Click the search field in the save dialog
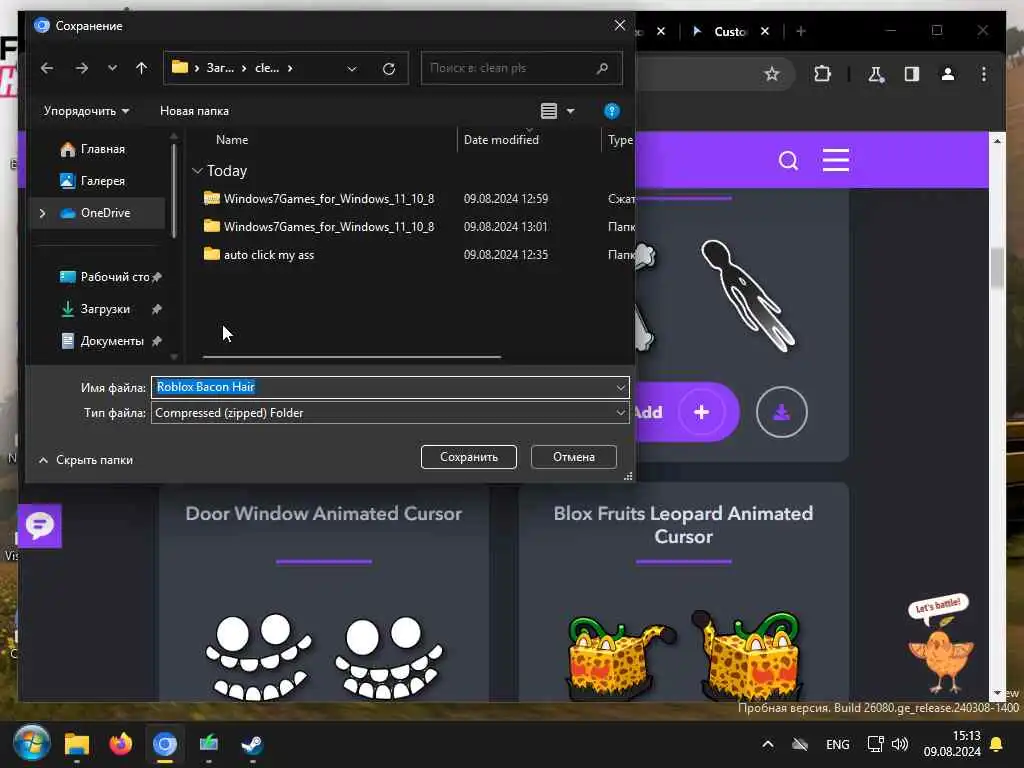The image size is (1024, 768). click(x=521, y=68)
